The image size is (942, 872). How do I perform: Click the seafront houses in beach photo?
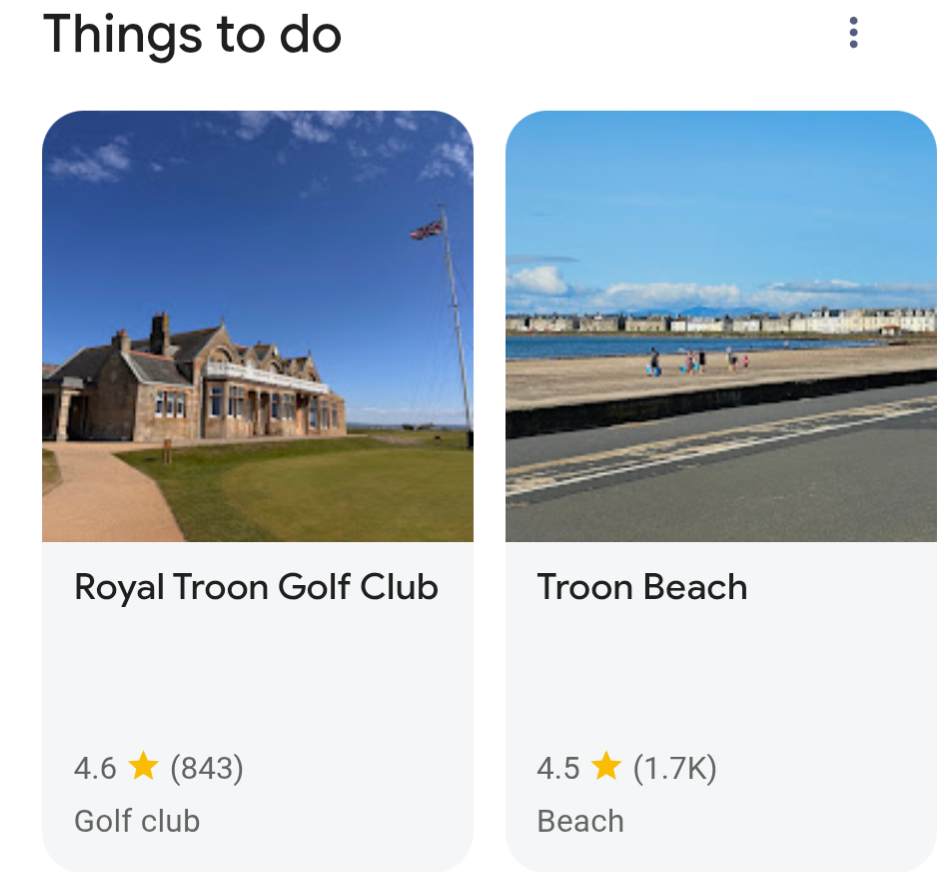pyautogui.click(x=720, y=322)
